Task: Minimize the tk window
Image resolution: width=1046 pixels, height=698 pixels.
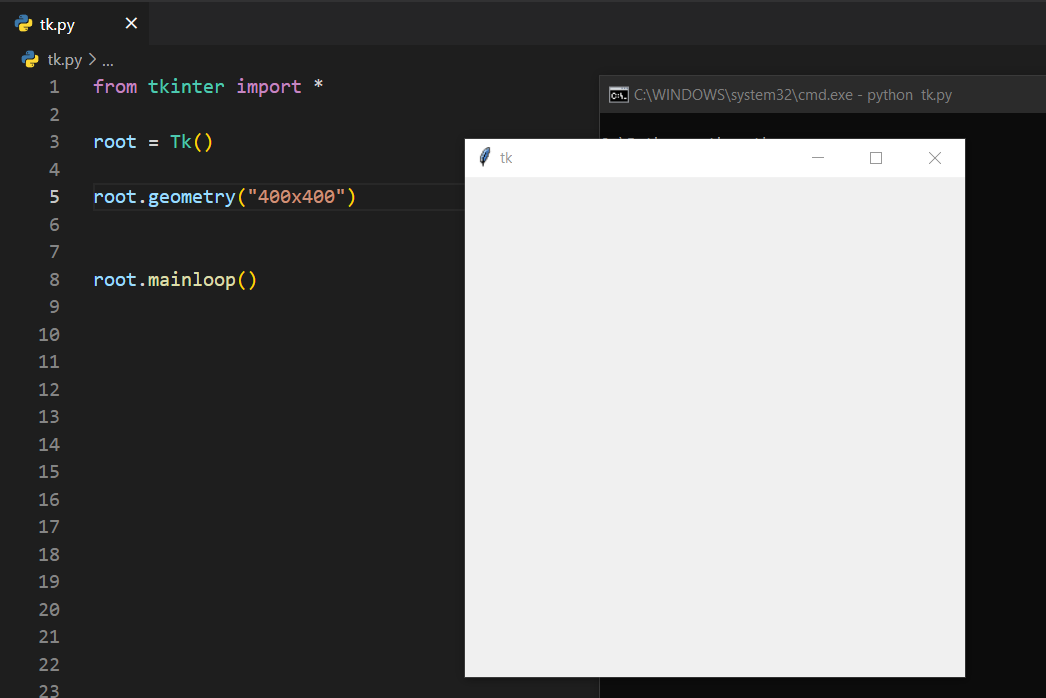Action: click(818, 158)
